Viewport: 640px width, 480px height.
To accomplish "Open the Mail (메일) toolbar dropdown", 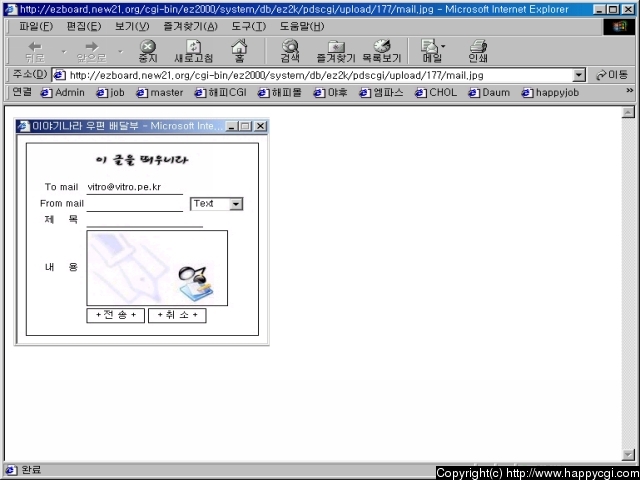I will coord(432,51).
